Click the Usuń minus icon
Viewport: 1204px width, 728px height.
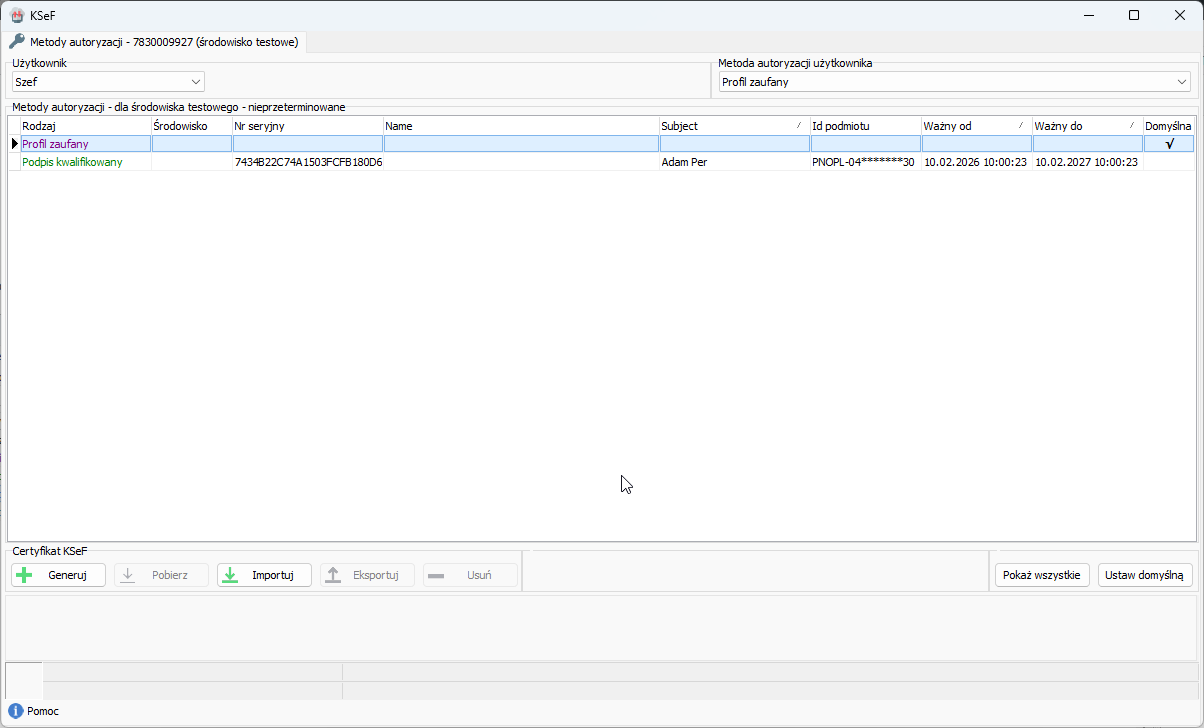coord(436,575)
